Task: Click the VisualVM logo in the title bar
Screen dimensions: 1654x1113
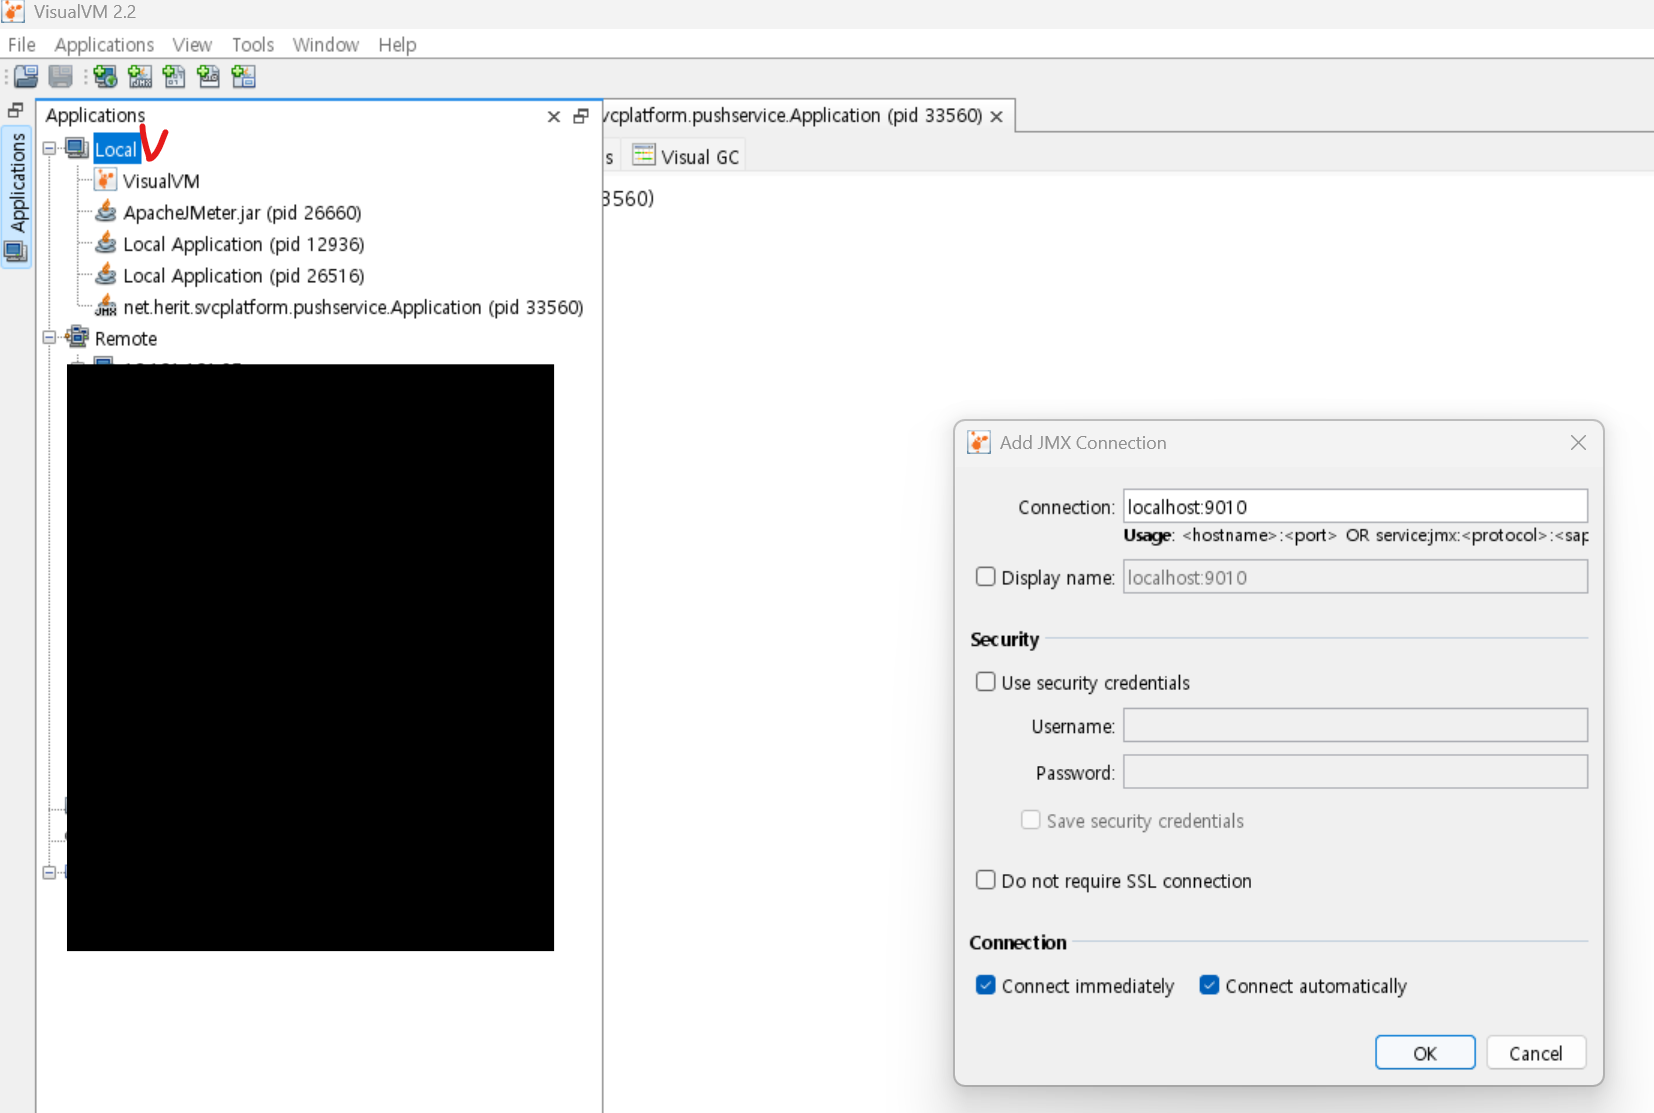Action: 13,12
